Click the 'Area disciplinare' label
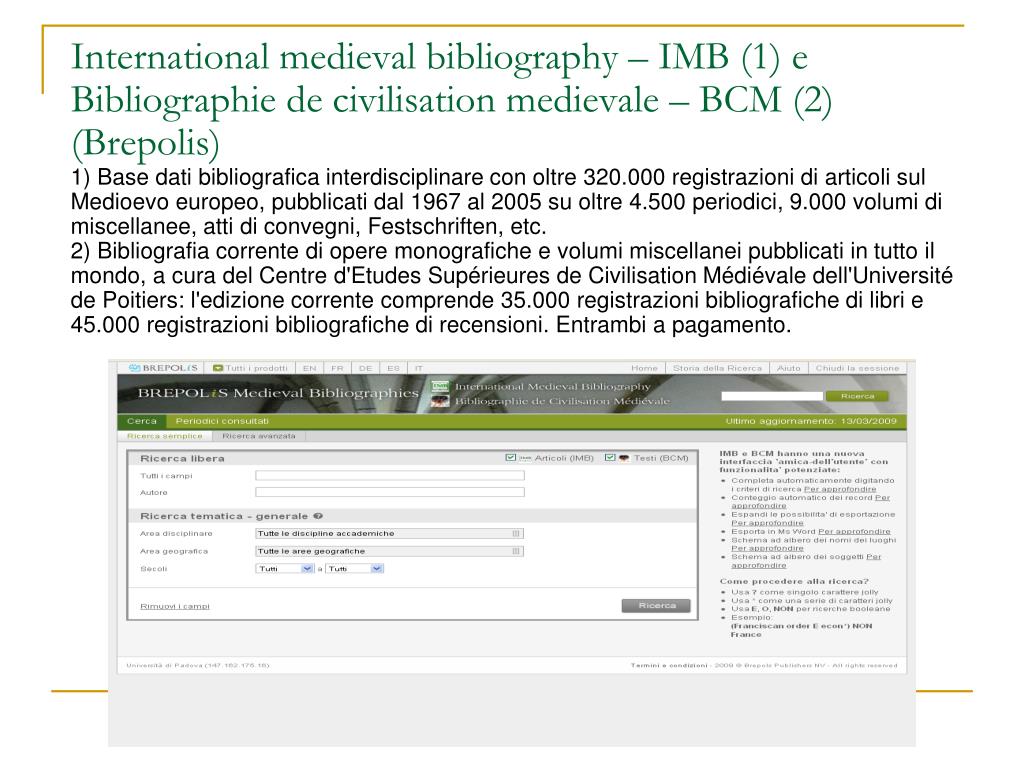The height and width of the screenshot is (768, 1024). [176, 534]
